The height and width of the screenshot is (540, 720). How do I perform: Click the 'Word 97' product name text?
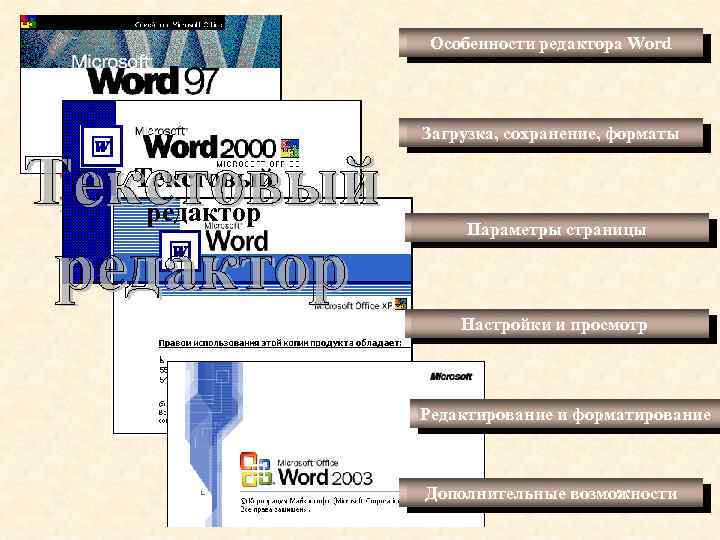click(x=152, y=81)
